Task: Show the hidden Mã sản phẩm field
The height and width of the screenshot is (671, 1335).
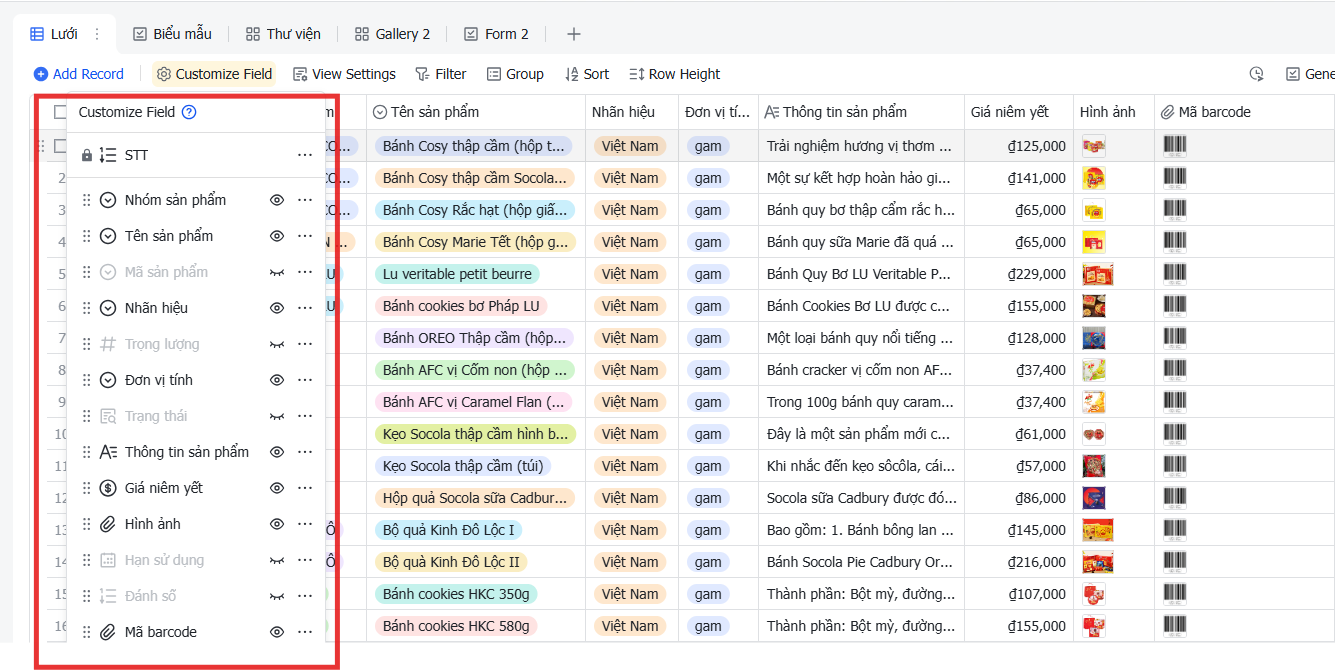Action: 277,272
